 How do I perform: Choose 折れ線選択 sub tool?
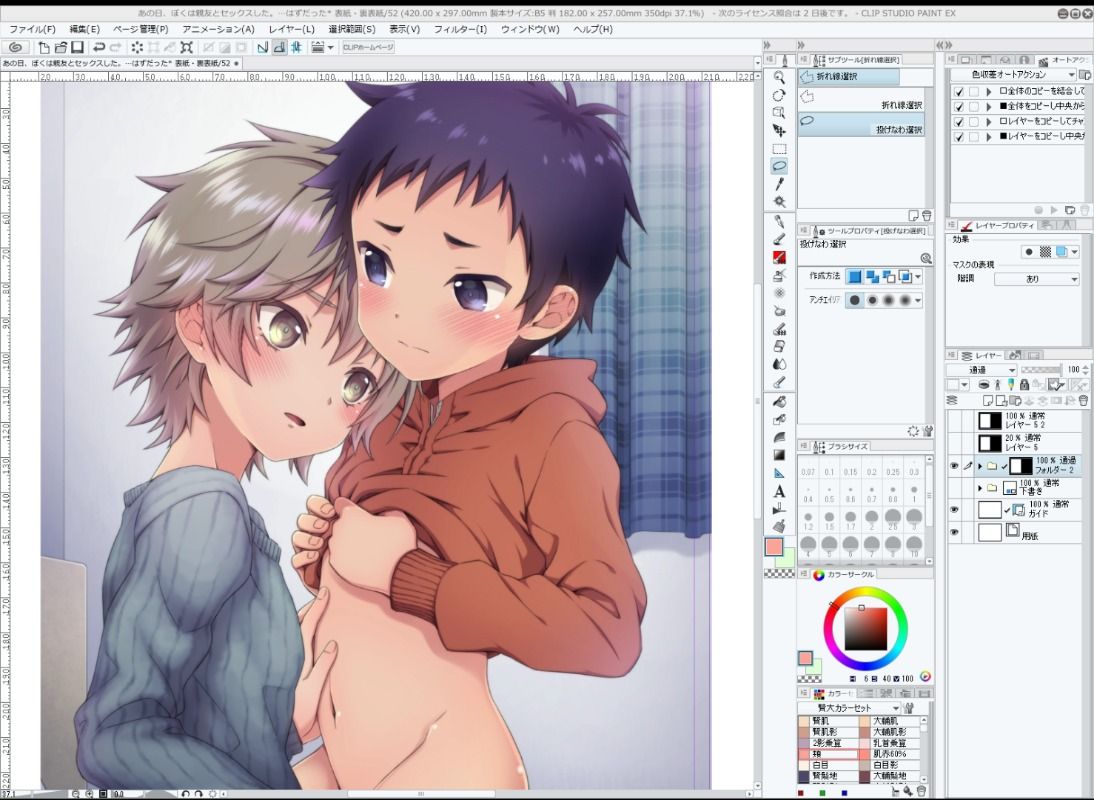pos(861,100)
